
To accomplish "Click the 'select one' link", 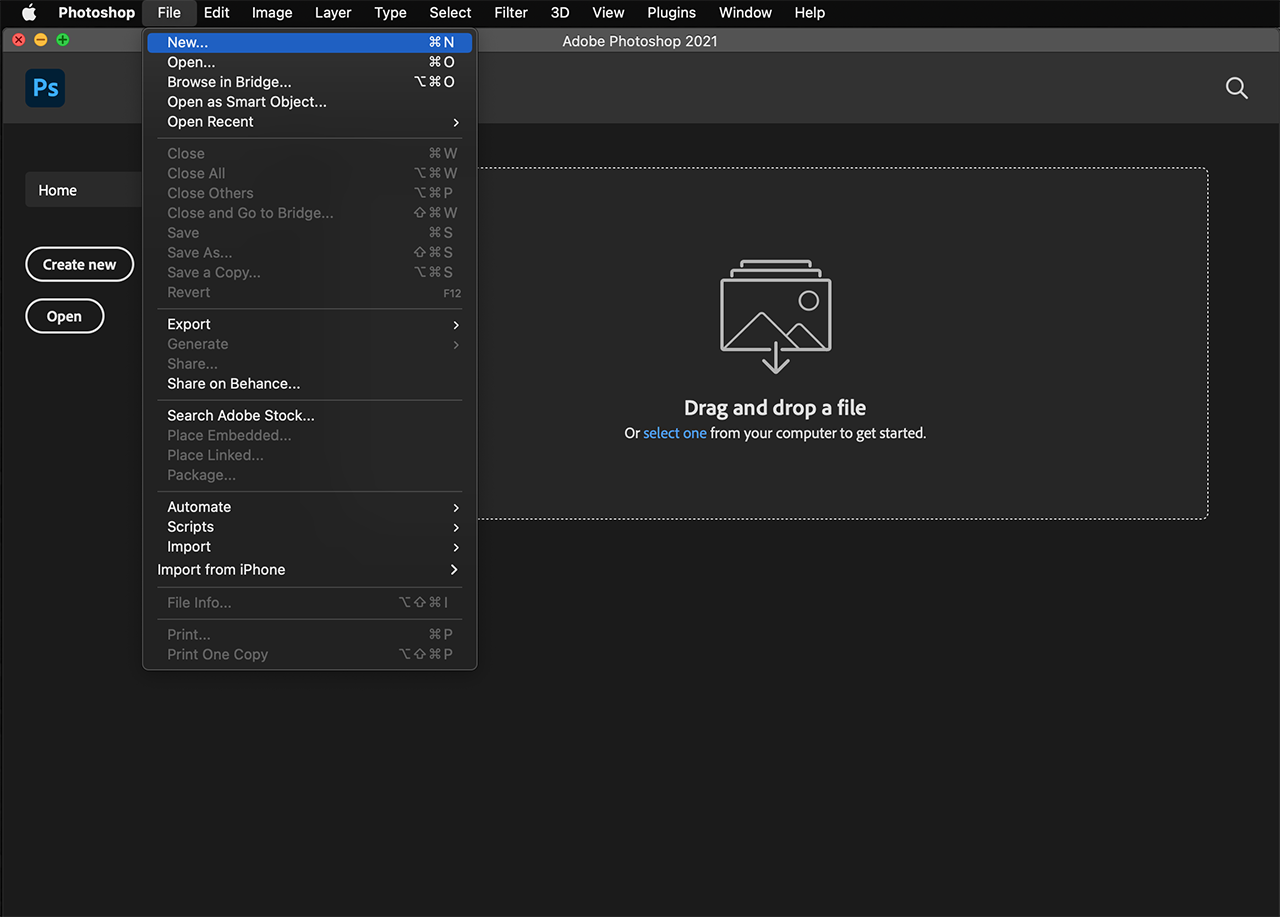I will [675, 433].
